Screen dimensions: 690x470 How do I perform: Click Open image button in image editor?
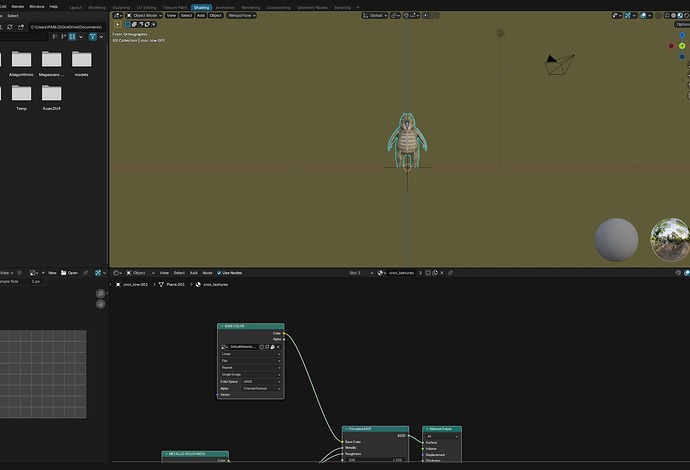[69, 273]
